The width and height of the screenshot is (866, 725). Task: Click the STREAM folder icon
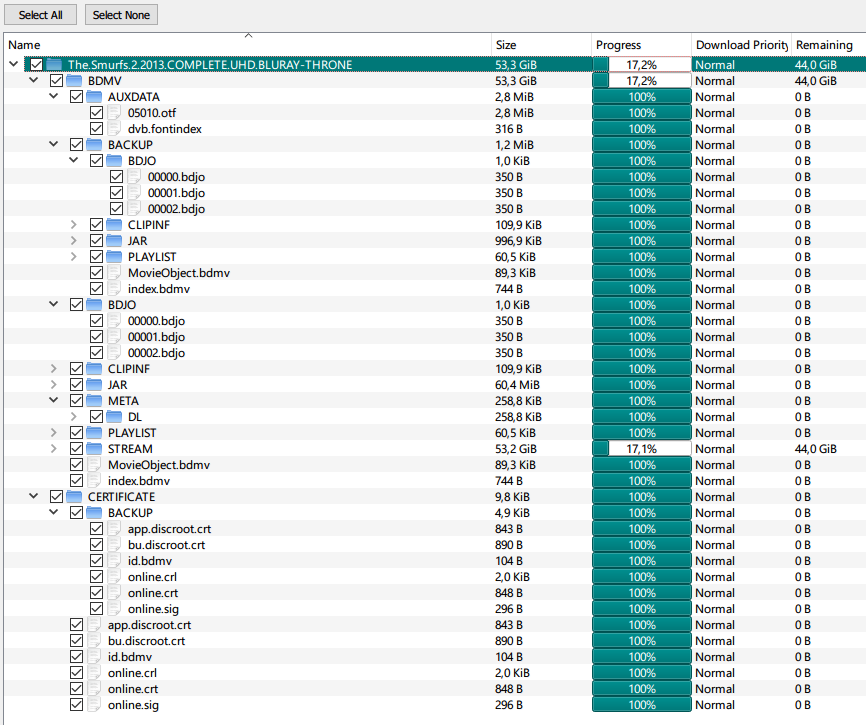point(93,449)
